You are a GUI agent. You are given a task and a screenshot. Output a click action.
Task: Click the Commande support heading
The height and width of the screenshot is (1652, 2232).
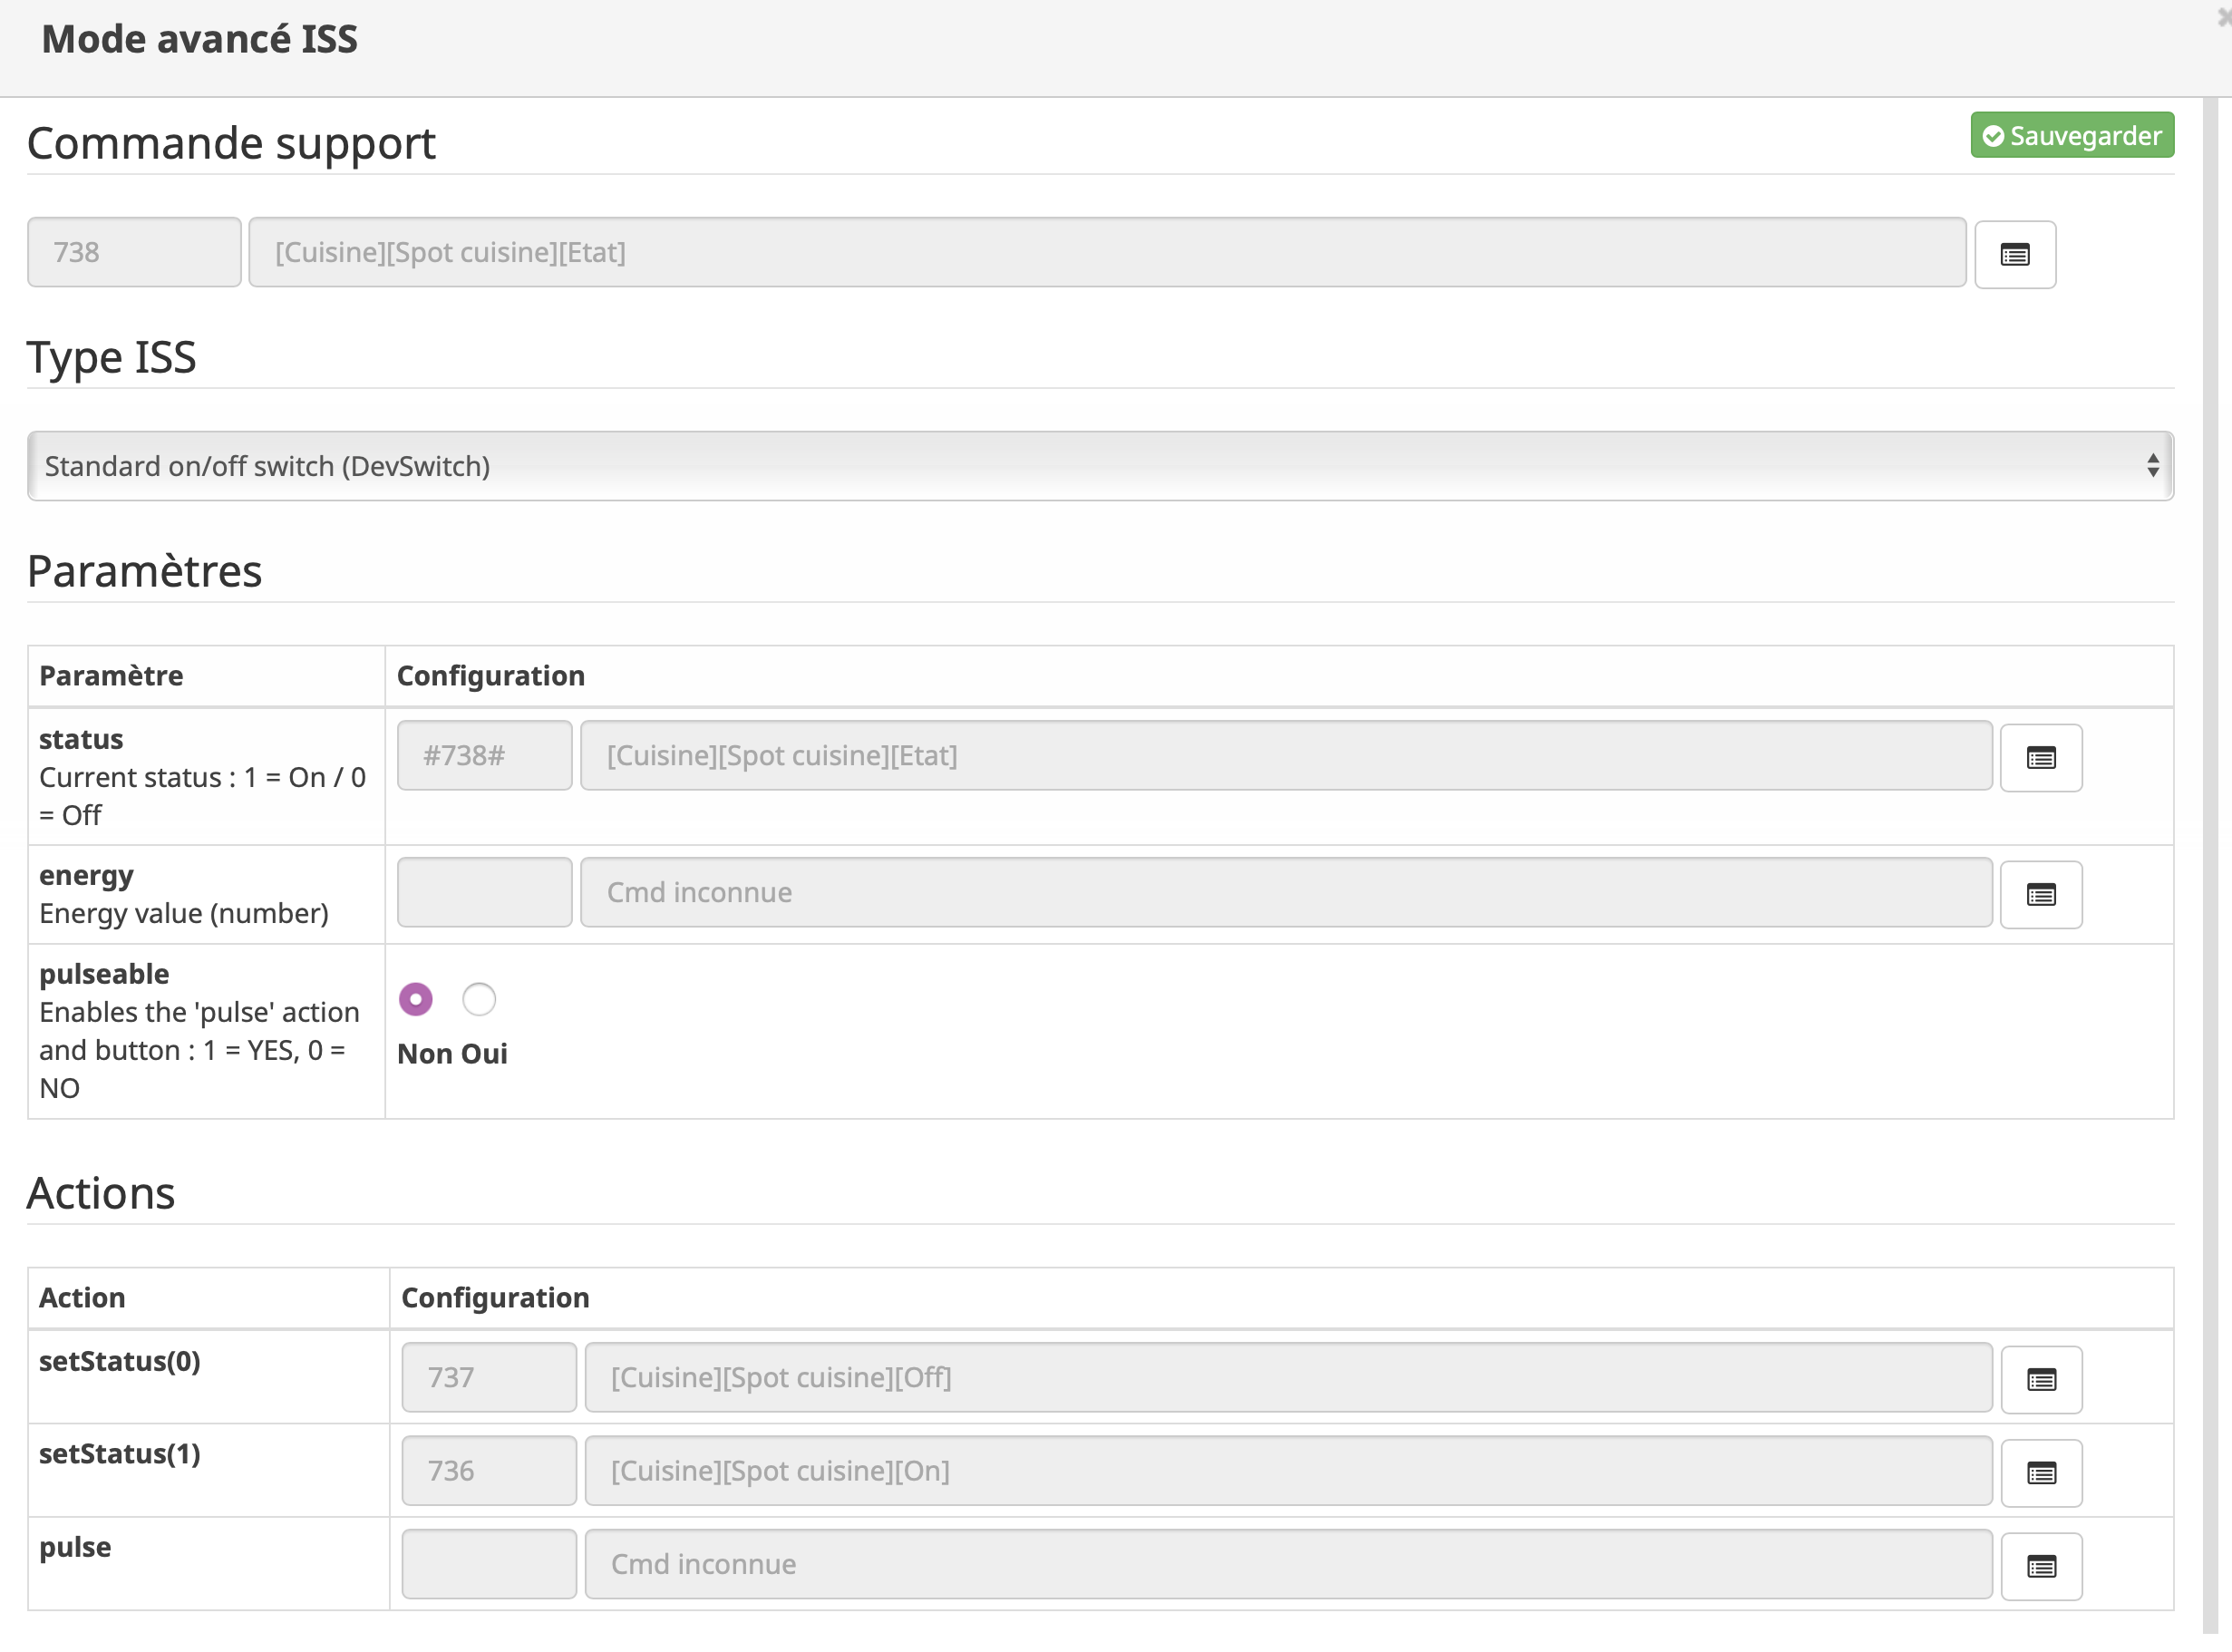tap(231, 143)
